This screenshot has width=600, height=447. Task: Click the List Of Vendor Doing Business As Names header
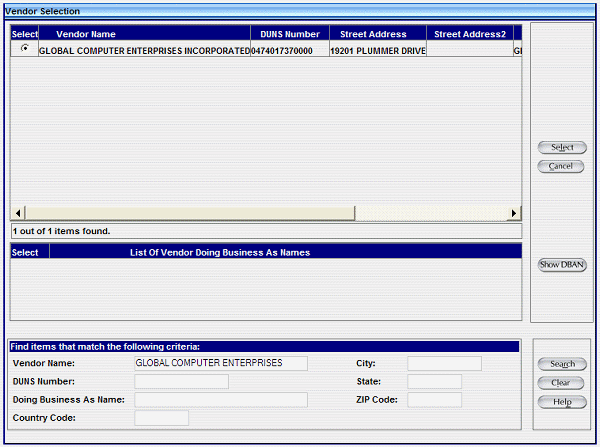tap(285, 253)
